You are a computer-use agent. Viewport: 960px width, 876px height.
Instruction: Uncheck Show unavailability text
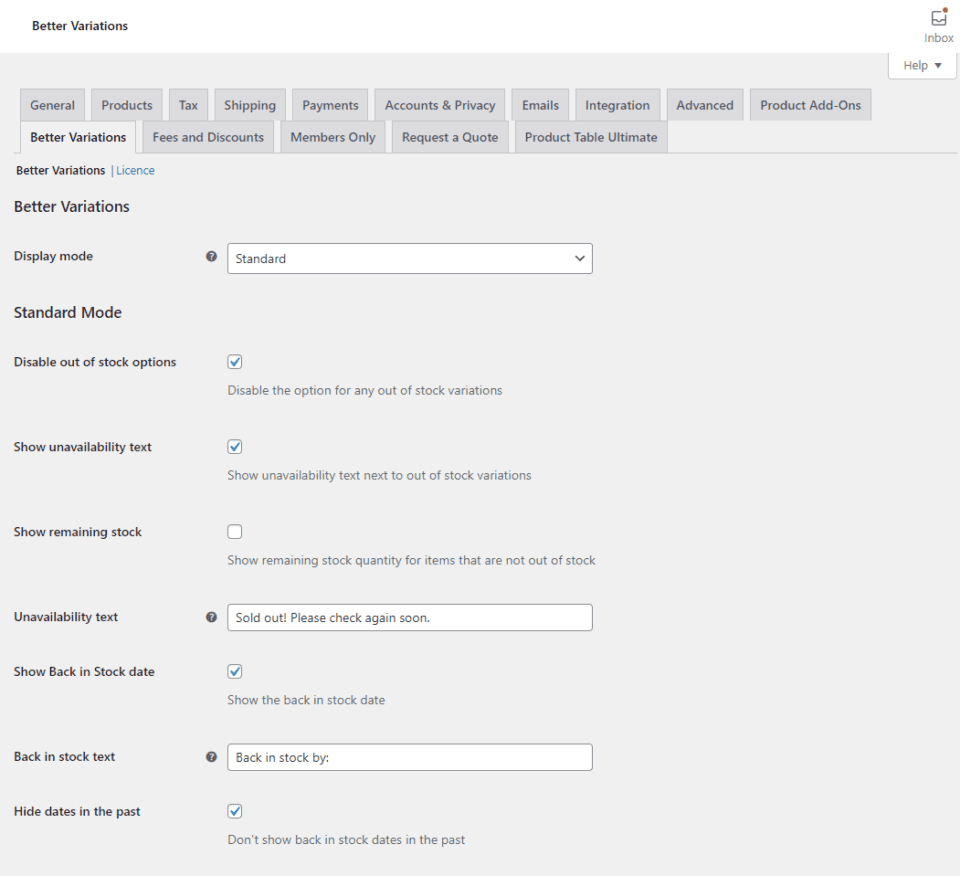pyautogui.click(x=234, y=447)
